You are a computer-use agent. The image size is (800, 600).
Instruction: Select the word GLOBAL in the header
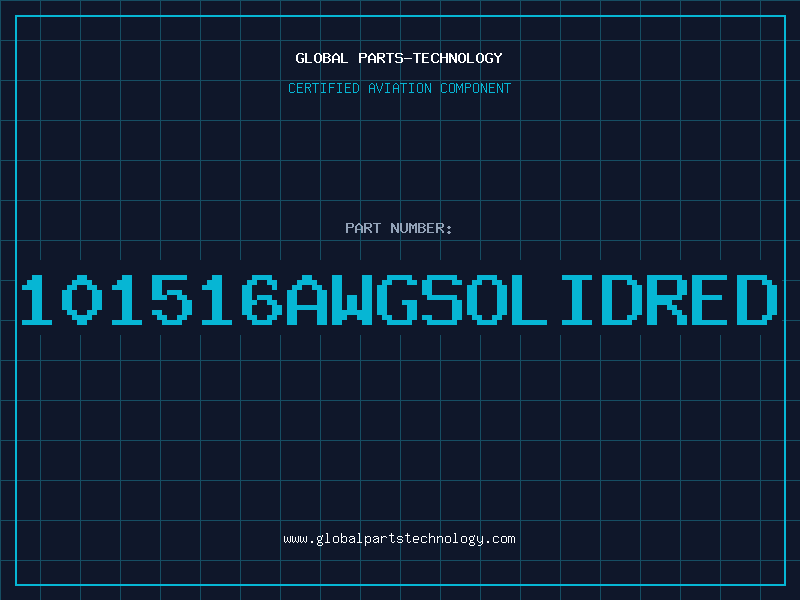coord(322,58)
